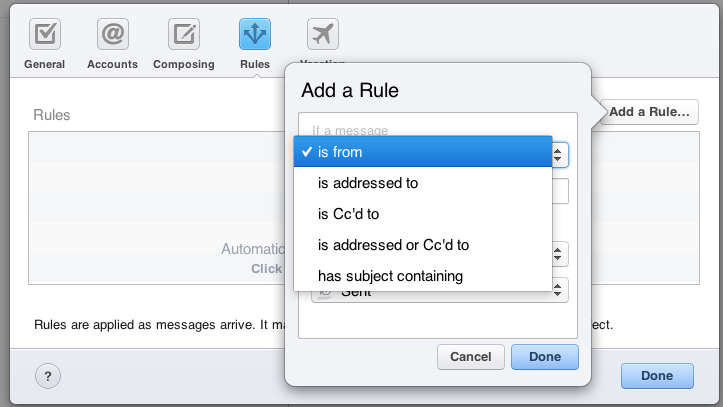Open the Sent folder dropdown
Image resolution: width=723 pixels, height=407 pixels.
pyautogui.click(x=560, y=290)
